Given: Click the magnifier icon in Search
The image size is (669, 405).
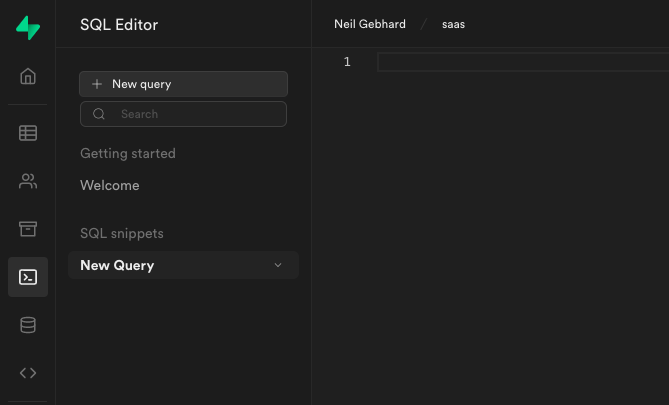Looking at the screenshot, I should pyautogui.click(x=99, y=114).
